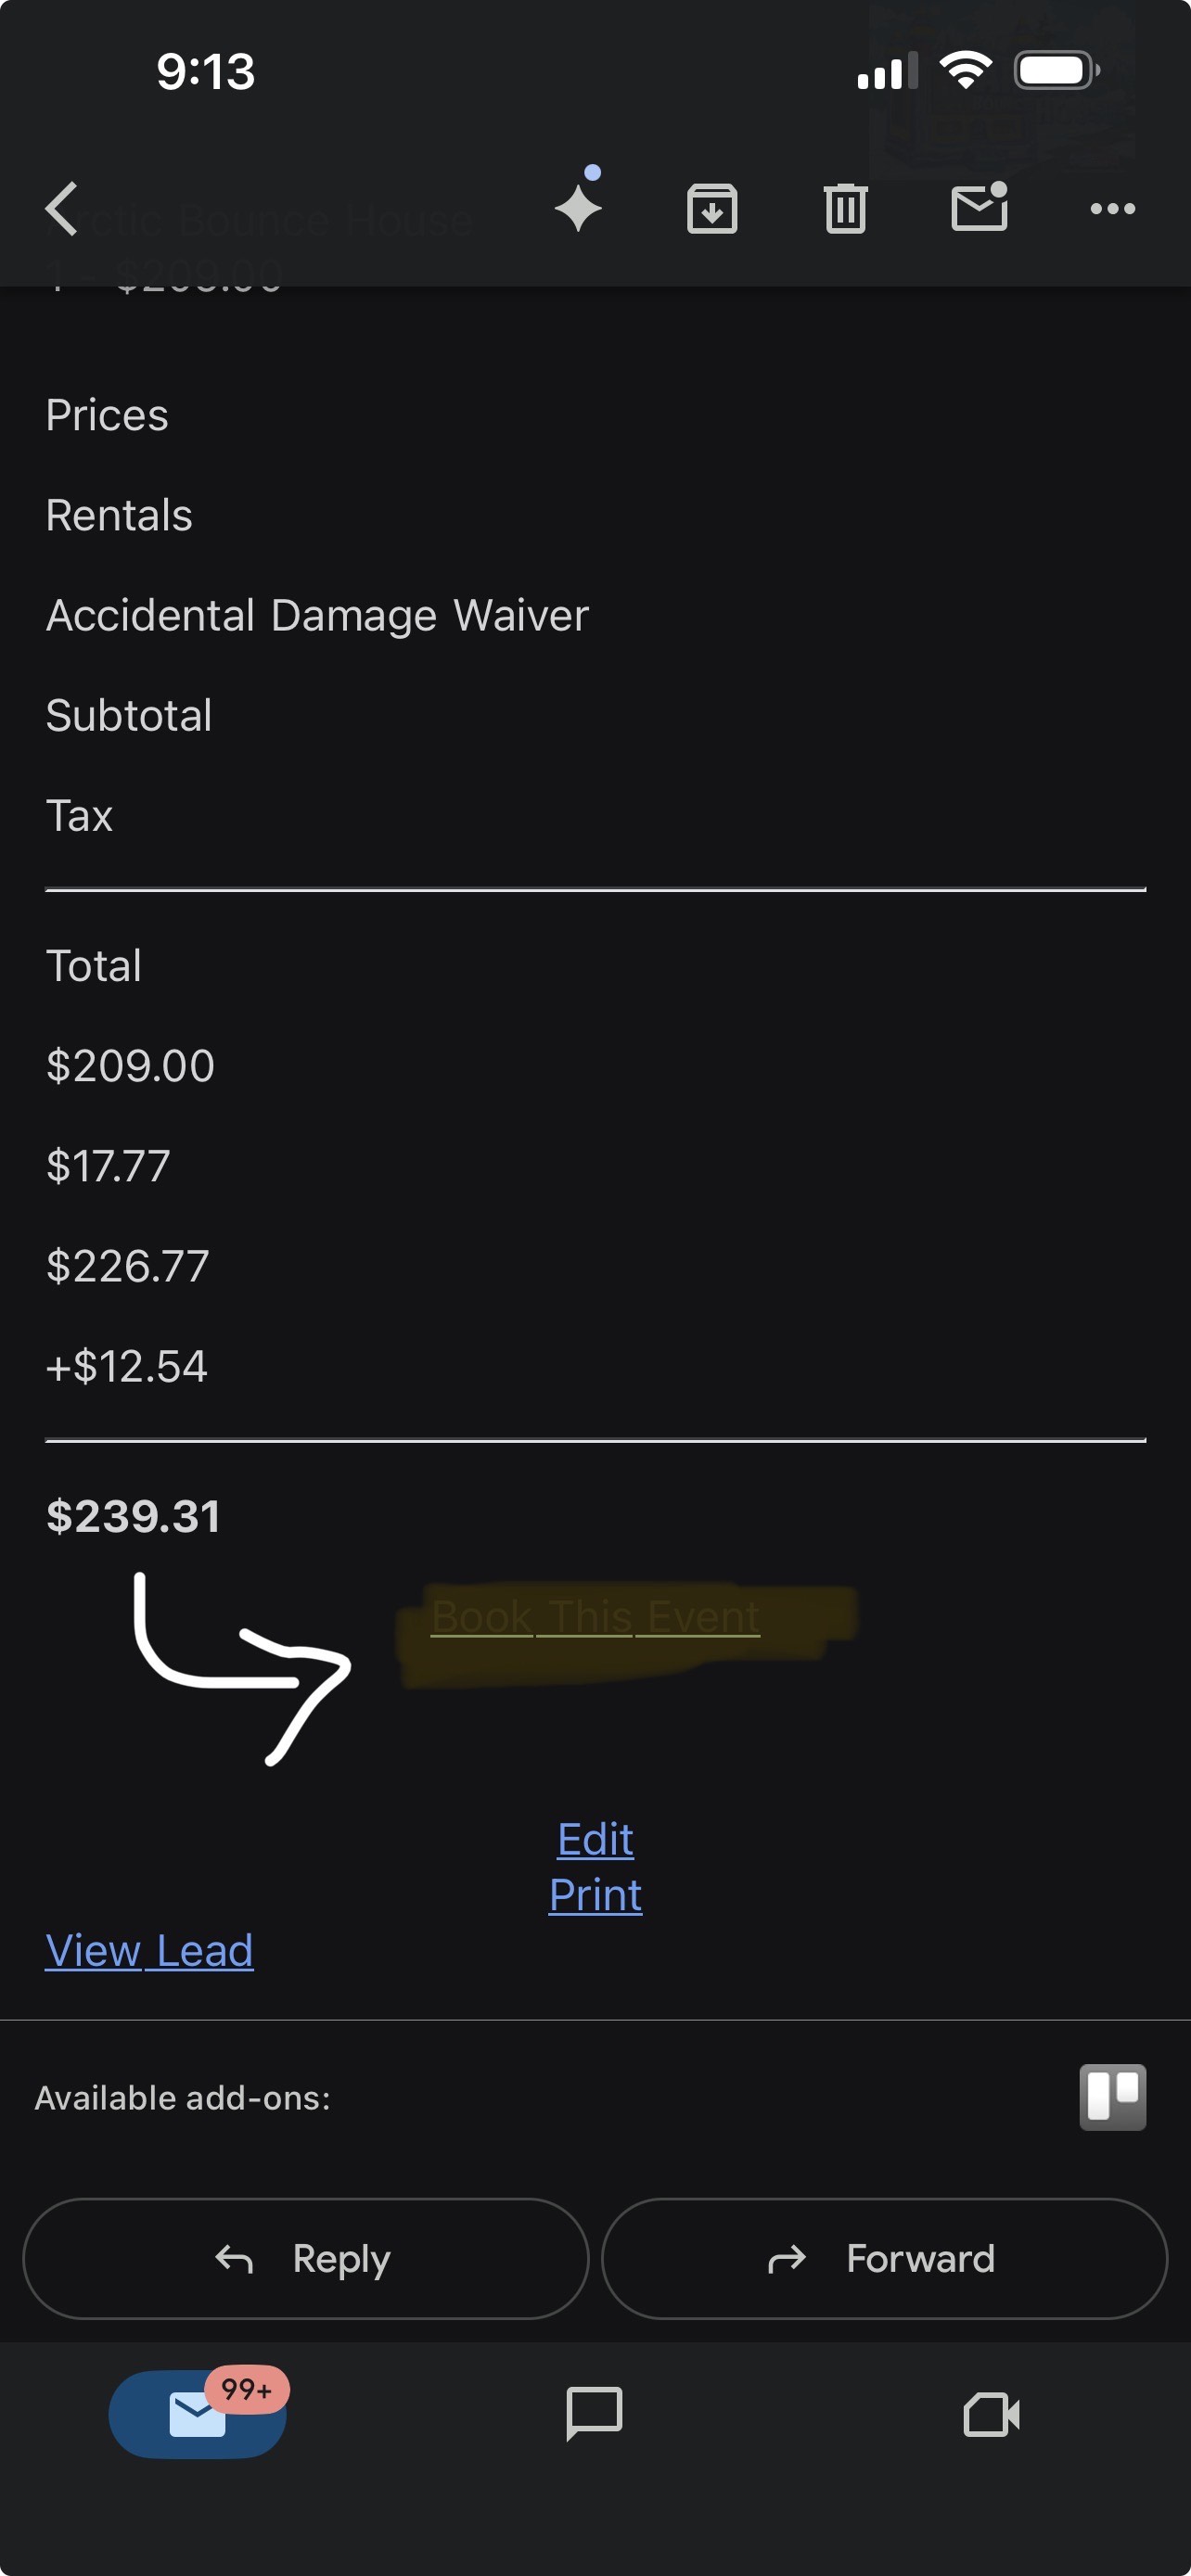
Task: Open the Gemini sparkle summarize icon
Action: [579, 207]
